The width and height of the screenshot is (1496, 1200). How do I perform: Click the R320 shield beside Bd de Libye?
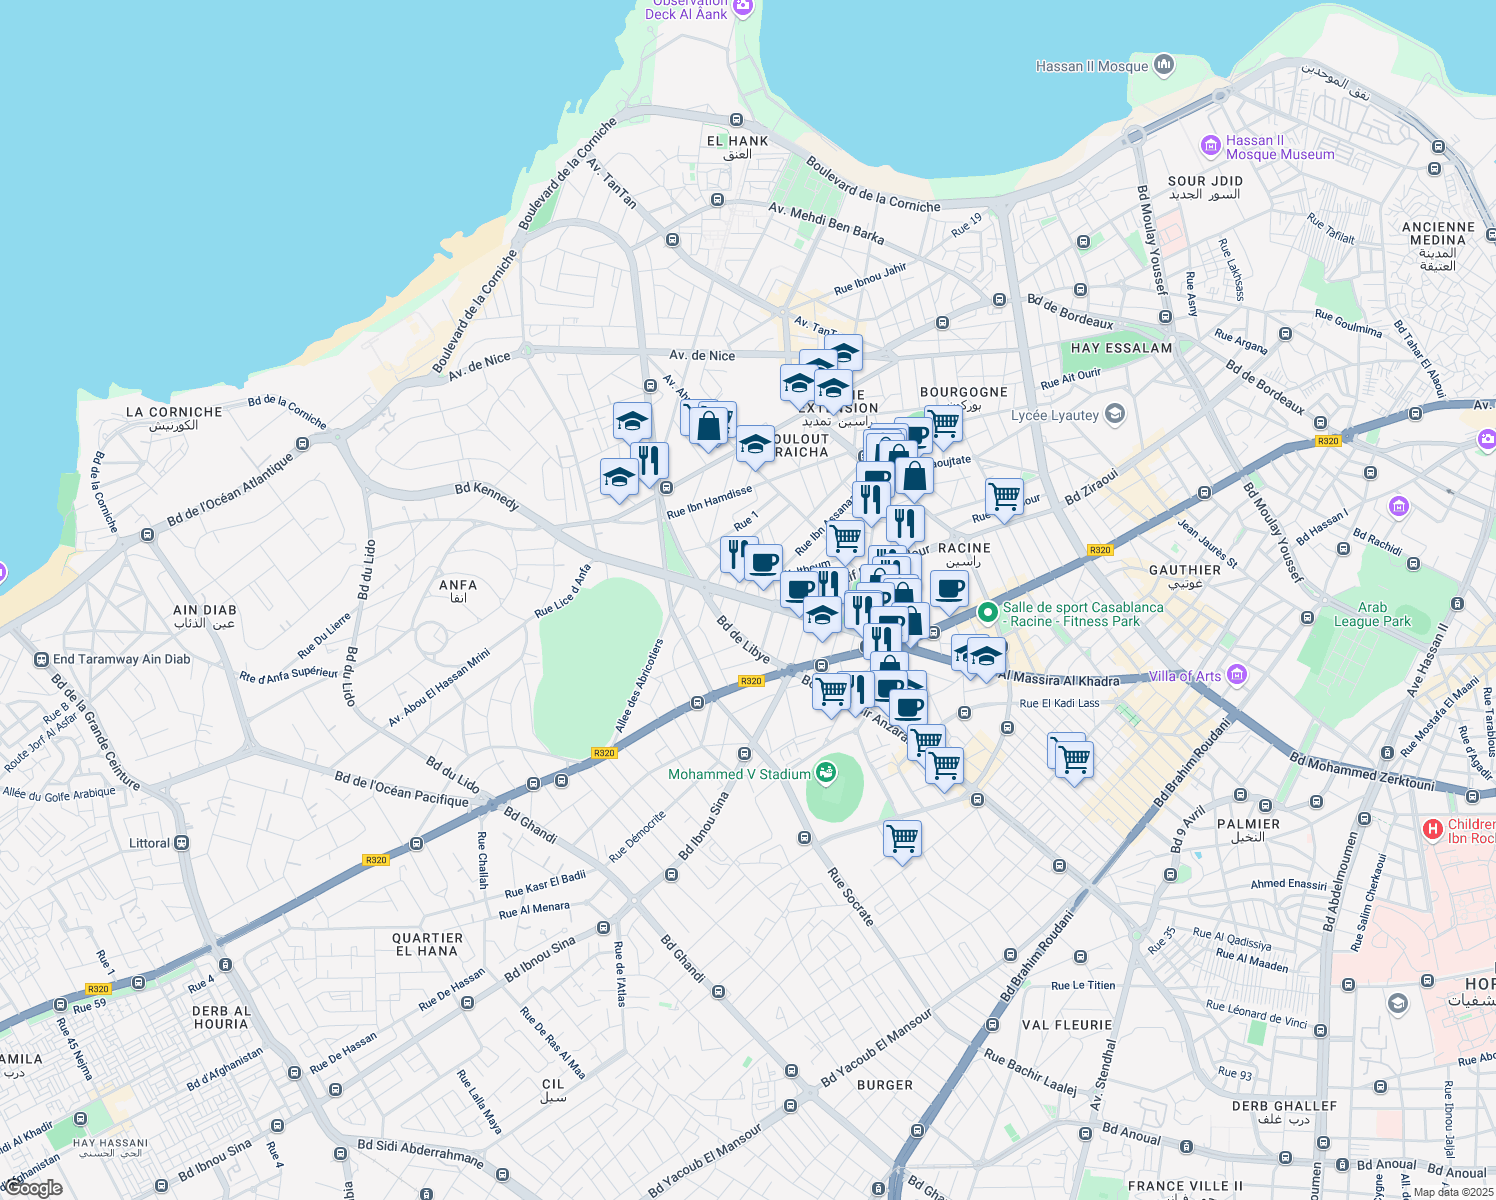tap(751, 681)
